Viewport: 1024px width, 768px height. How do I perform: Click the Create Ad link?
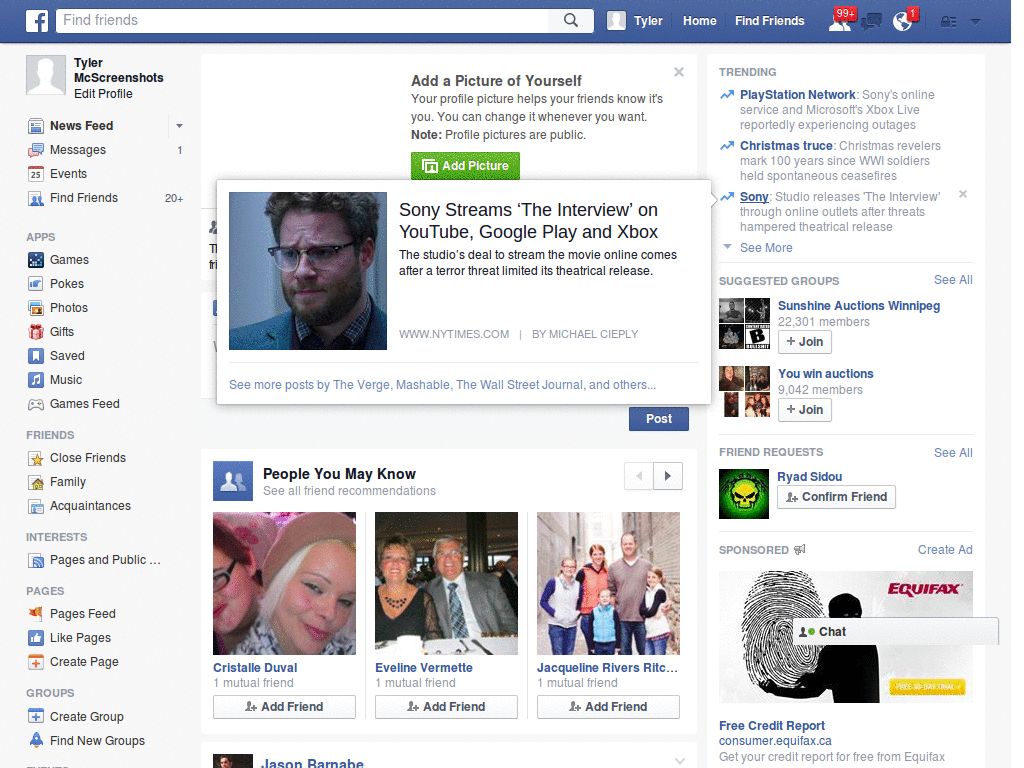click(945, 550)
